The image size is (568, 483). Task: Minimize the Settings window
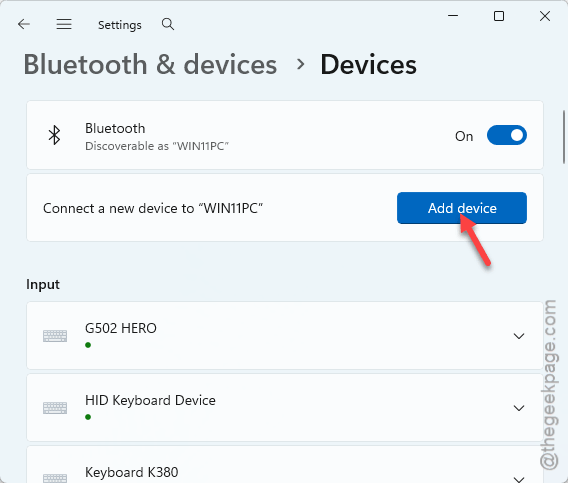[453, 16]
